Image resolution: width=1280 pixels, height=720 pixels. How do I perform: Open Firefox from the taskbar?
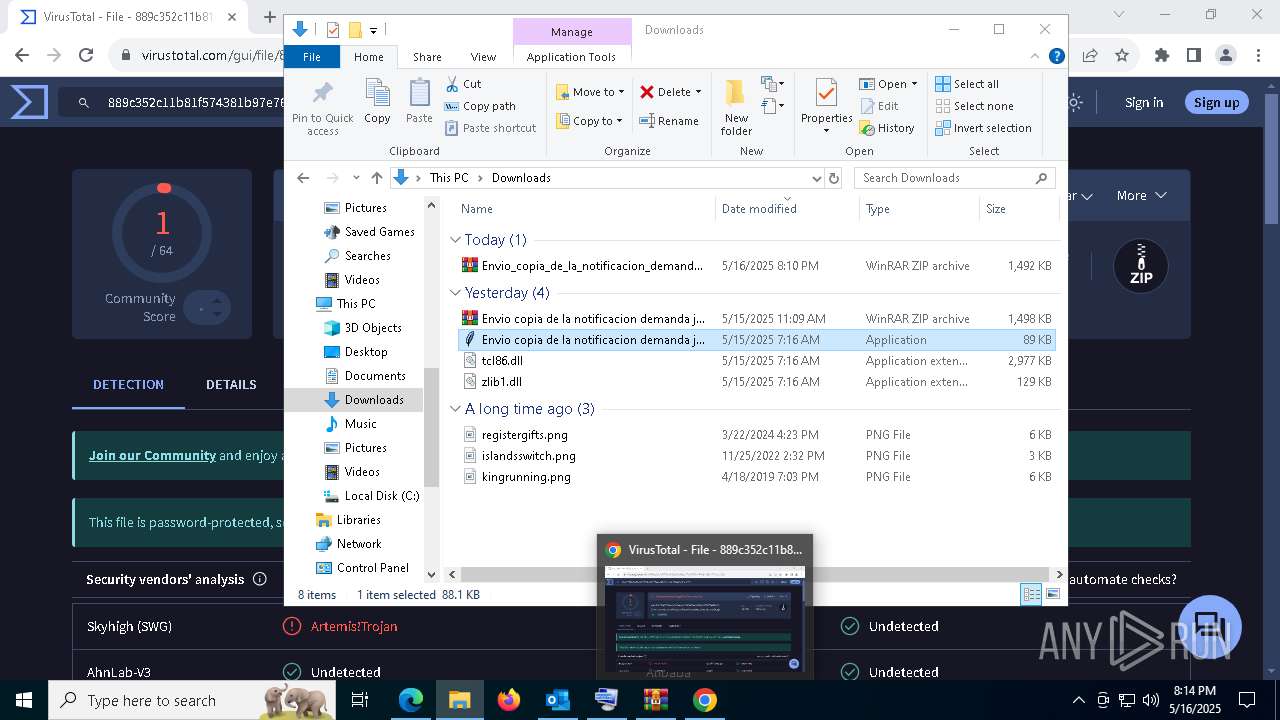tap(508, 700)
